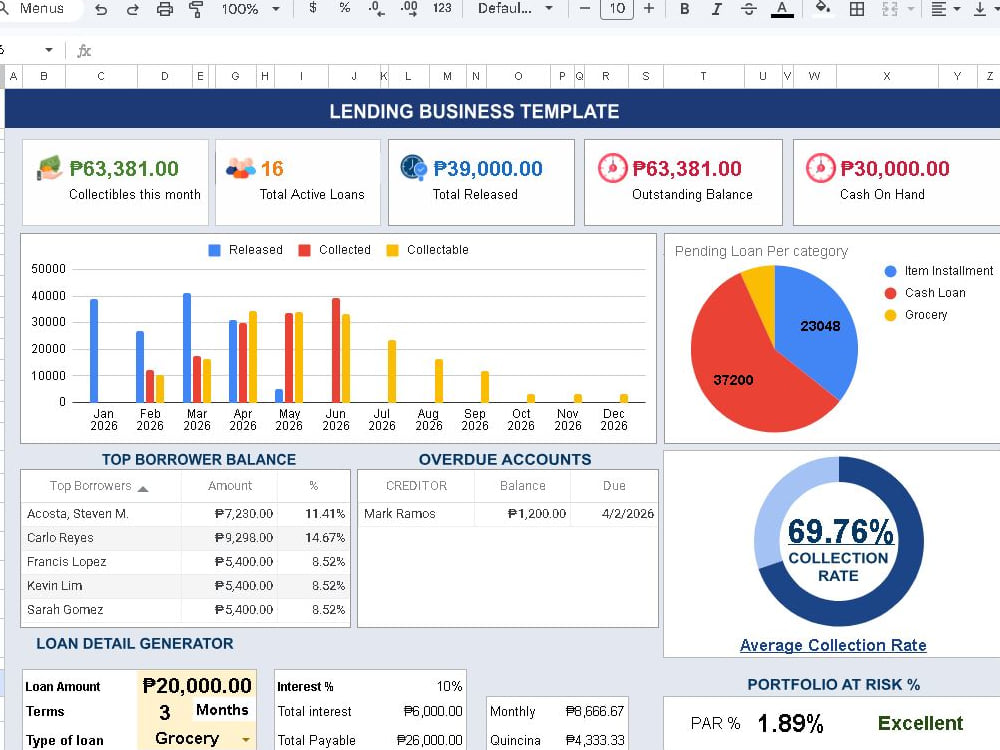Open the Type of loan Grocery dropdown
The image size is (1000, 750).
(246, 739)
